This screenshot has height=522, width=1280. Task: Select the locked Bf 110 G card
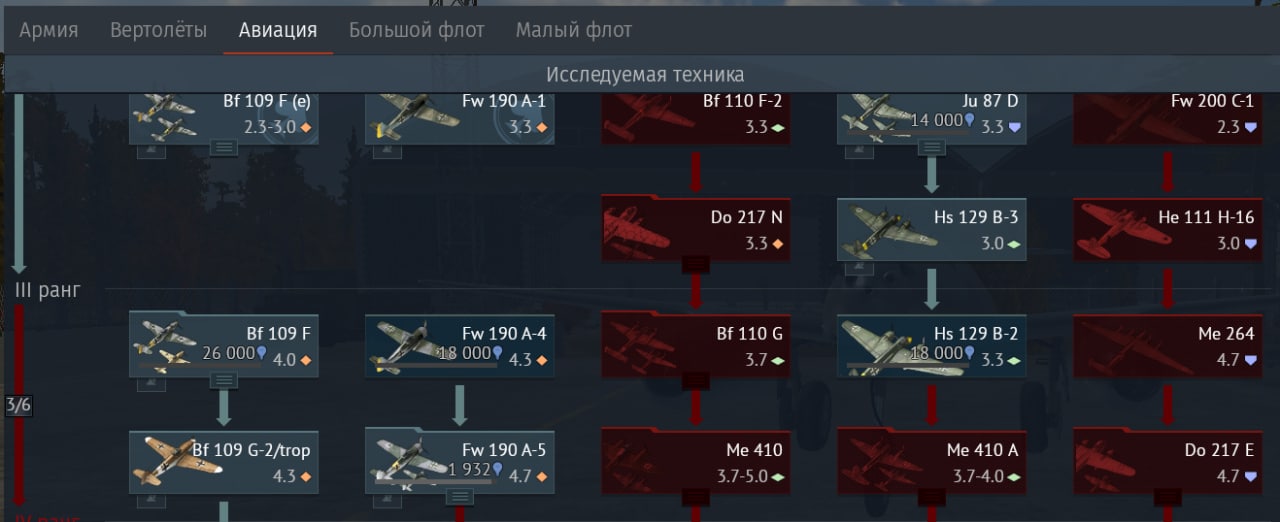click(695, 345)
